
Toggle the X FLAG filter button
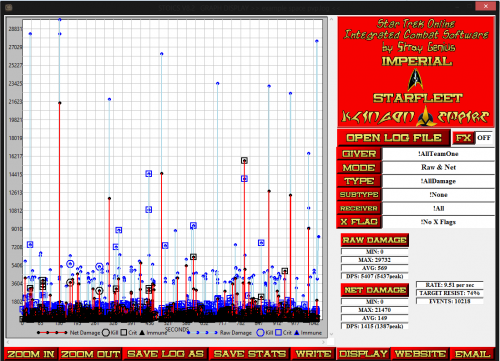(359, 222)
